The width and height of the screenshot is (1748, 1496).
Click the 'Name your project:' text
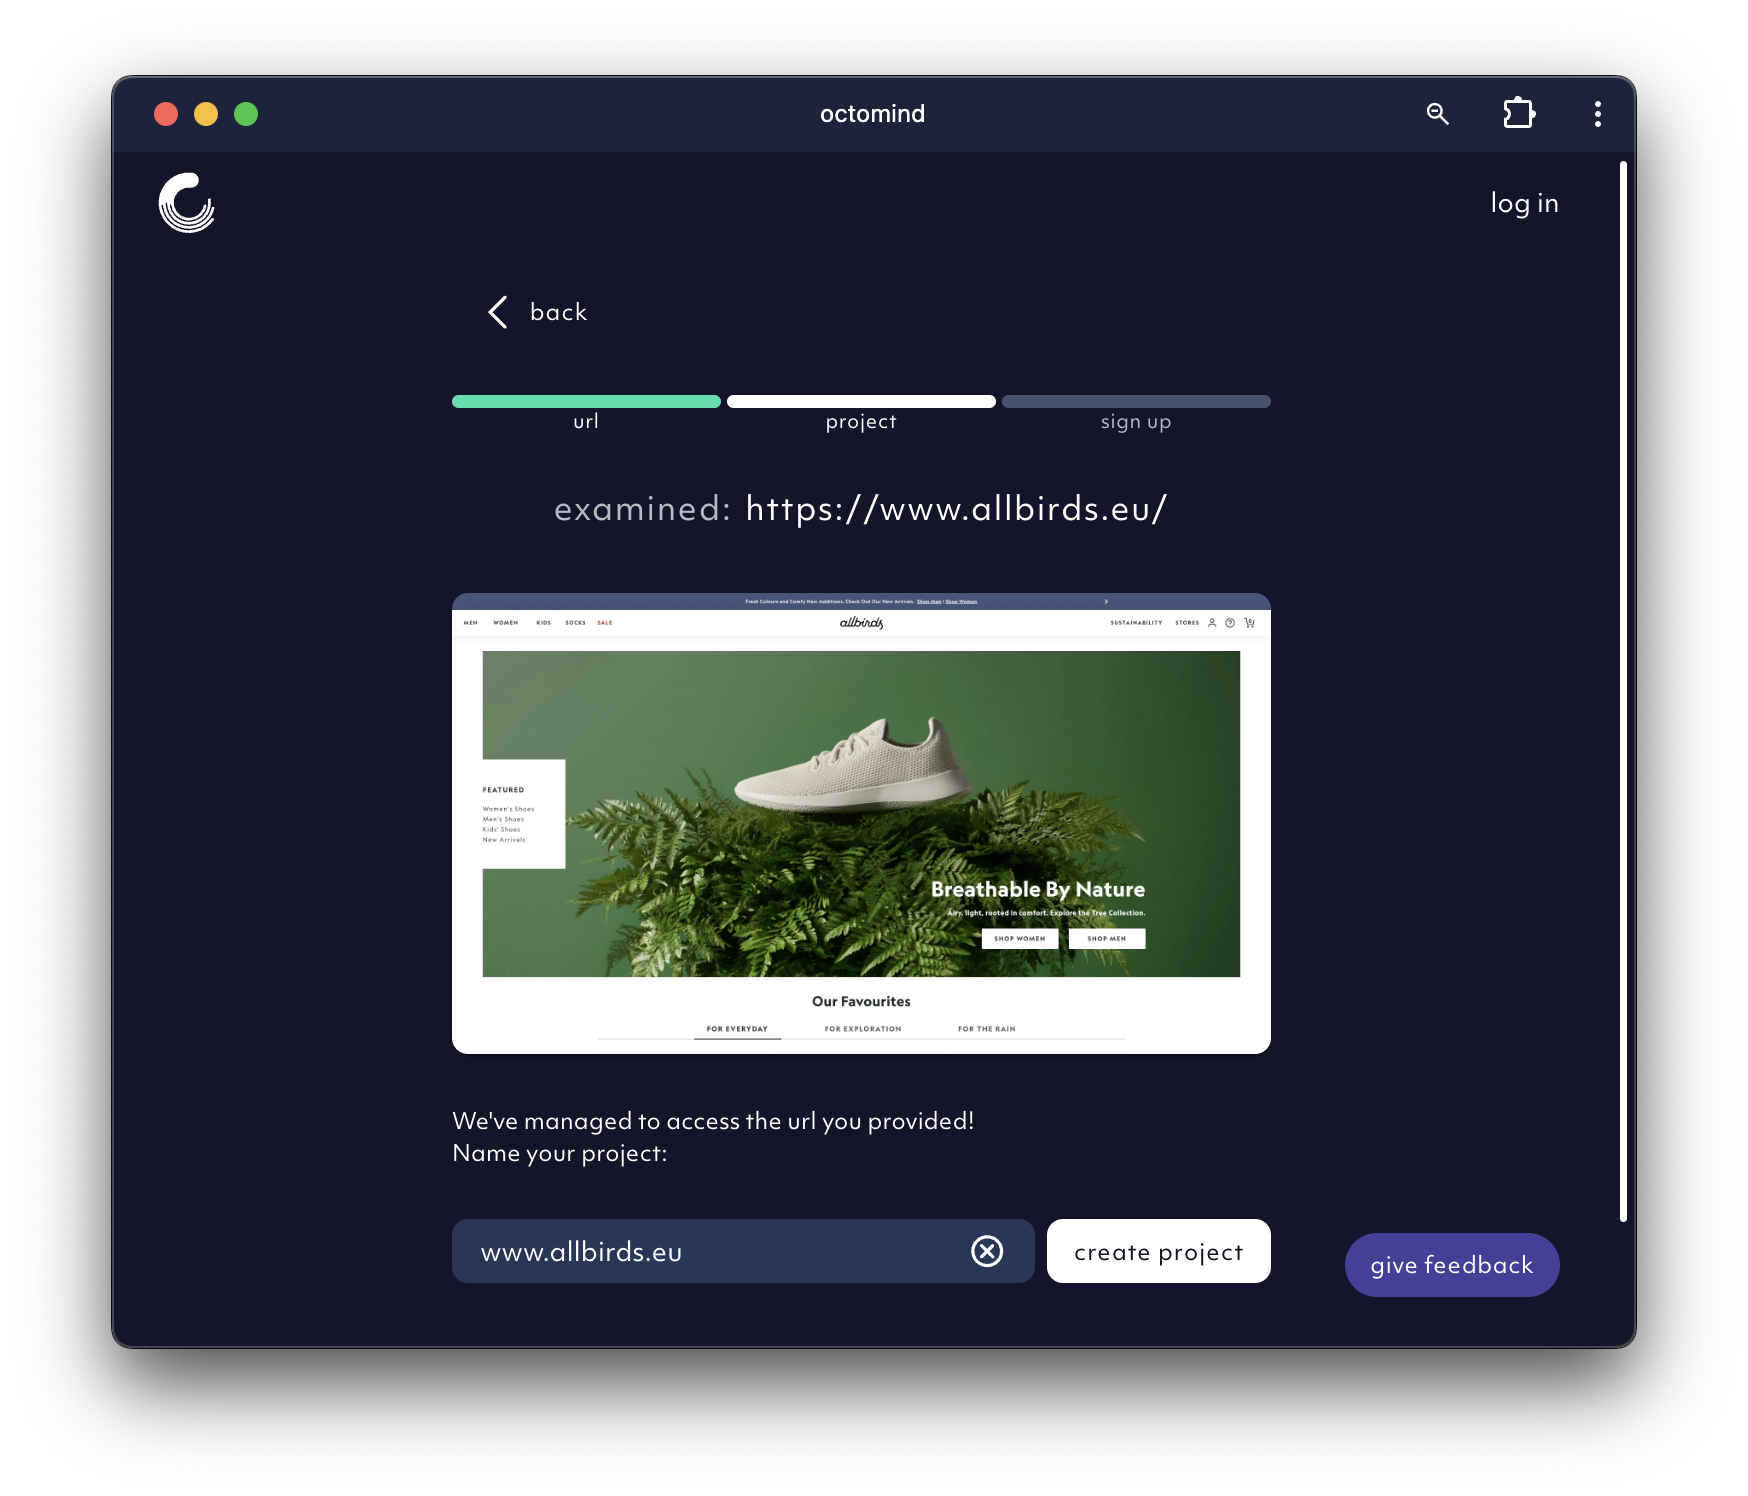pos(560,1153)
